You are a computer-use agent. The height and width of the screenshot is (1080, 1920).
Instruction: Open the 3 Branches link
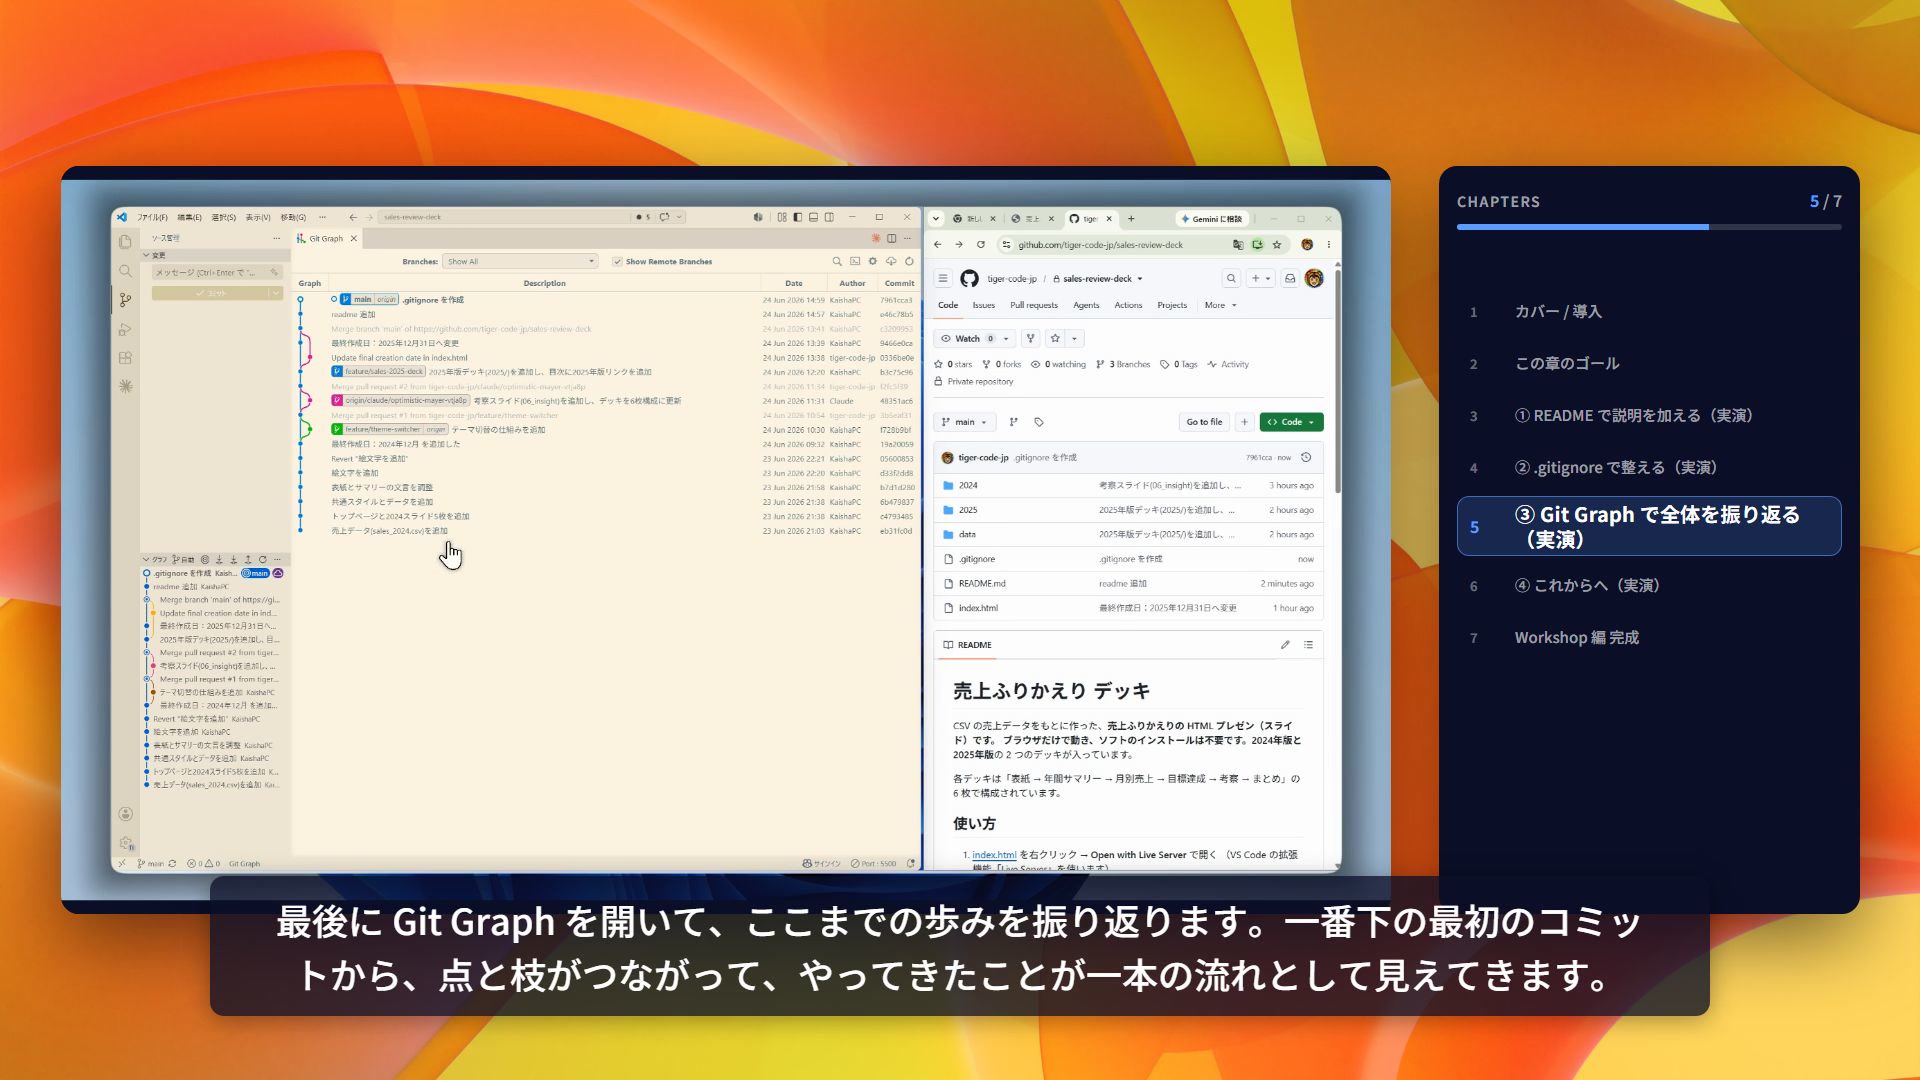[1124, 364]
